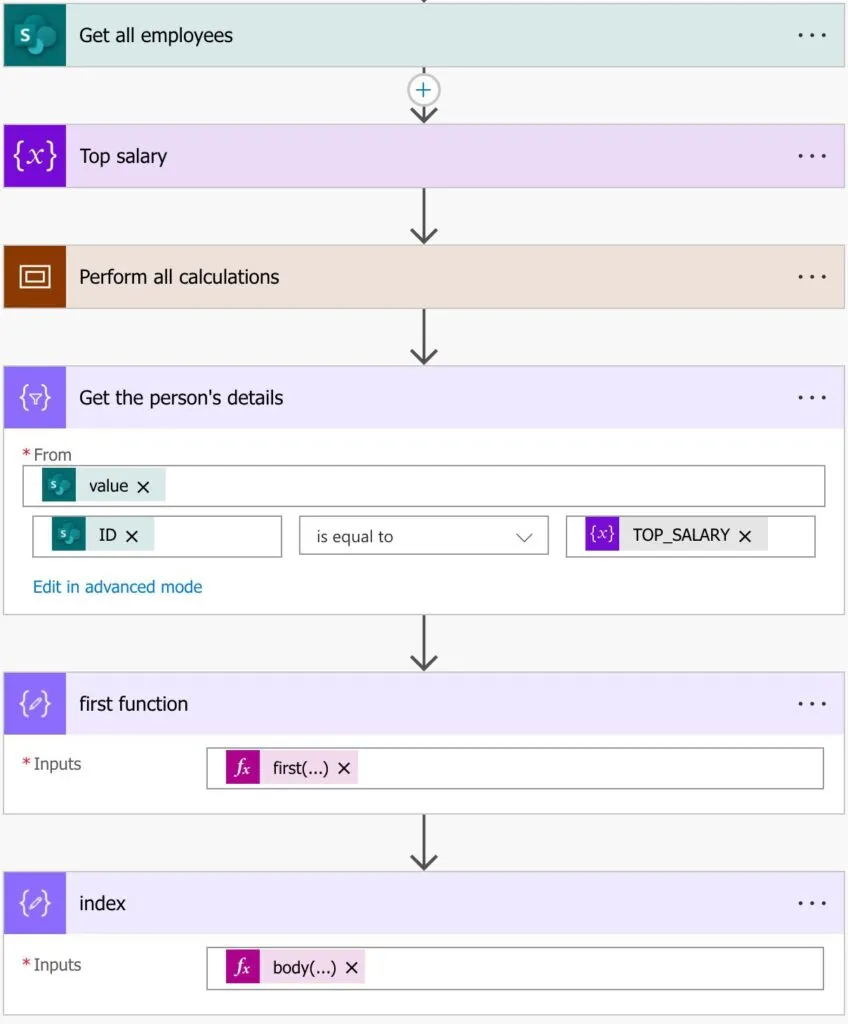848x1024 pixels.
Task: Insert a new step with the plus button
Action: [424, 90]
